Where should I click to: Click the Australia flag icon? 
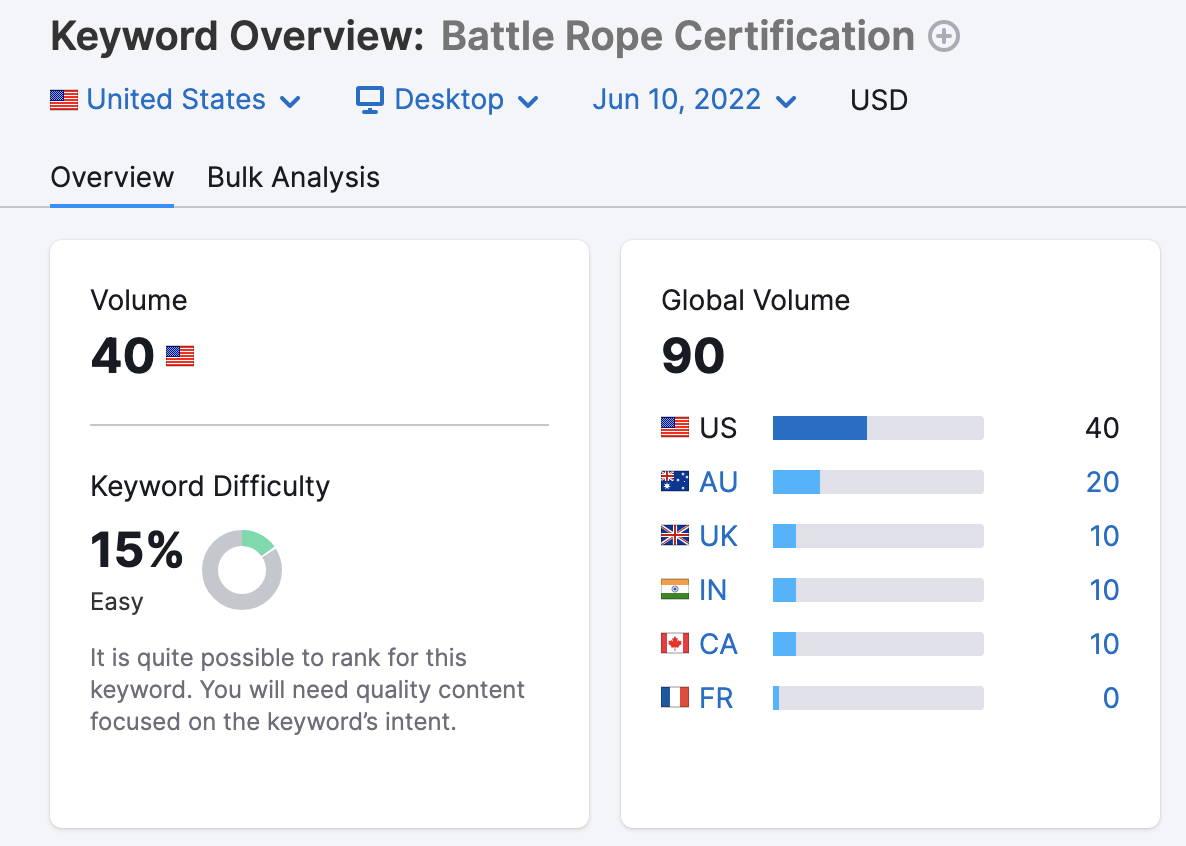click(675, 482)
